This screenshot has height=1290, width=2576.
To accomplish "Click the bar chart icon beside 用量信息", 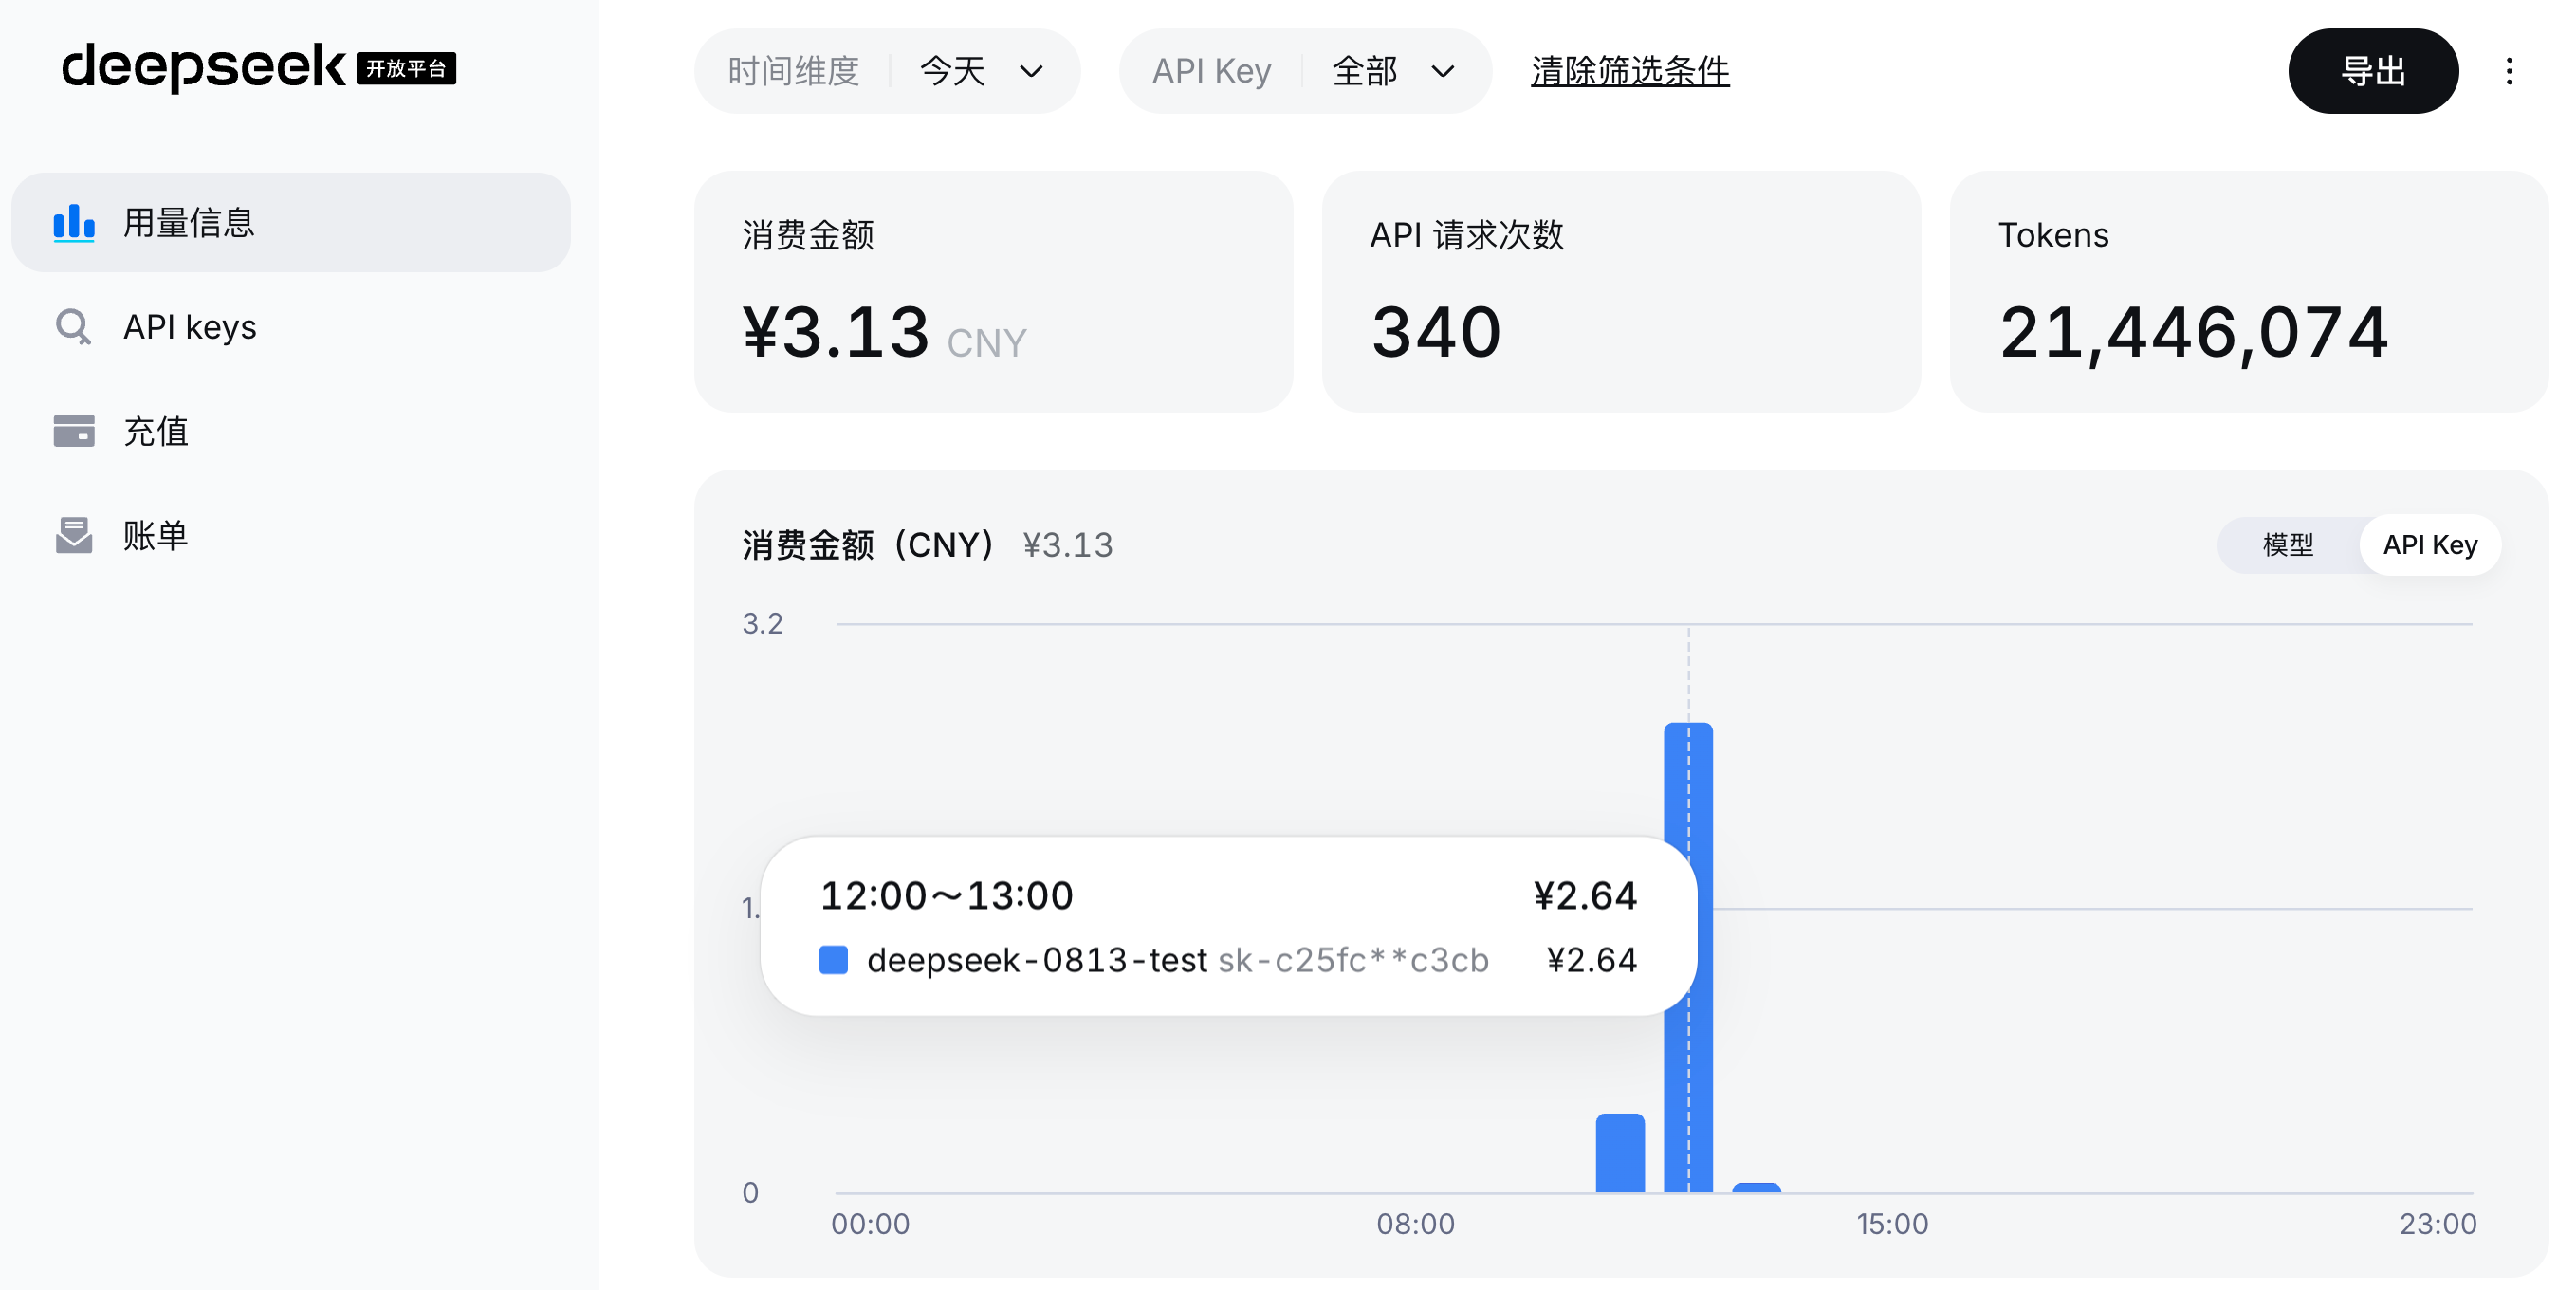I will click(x=74, y=223).
